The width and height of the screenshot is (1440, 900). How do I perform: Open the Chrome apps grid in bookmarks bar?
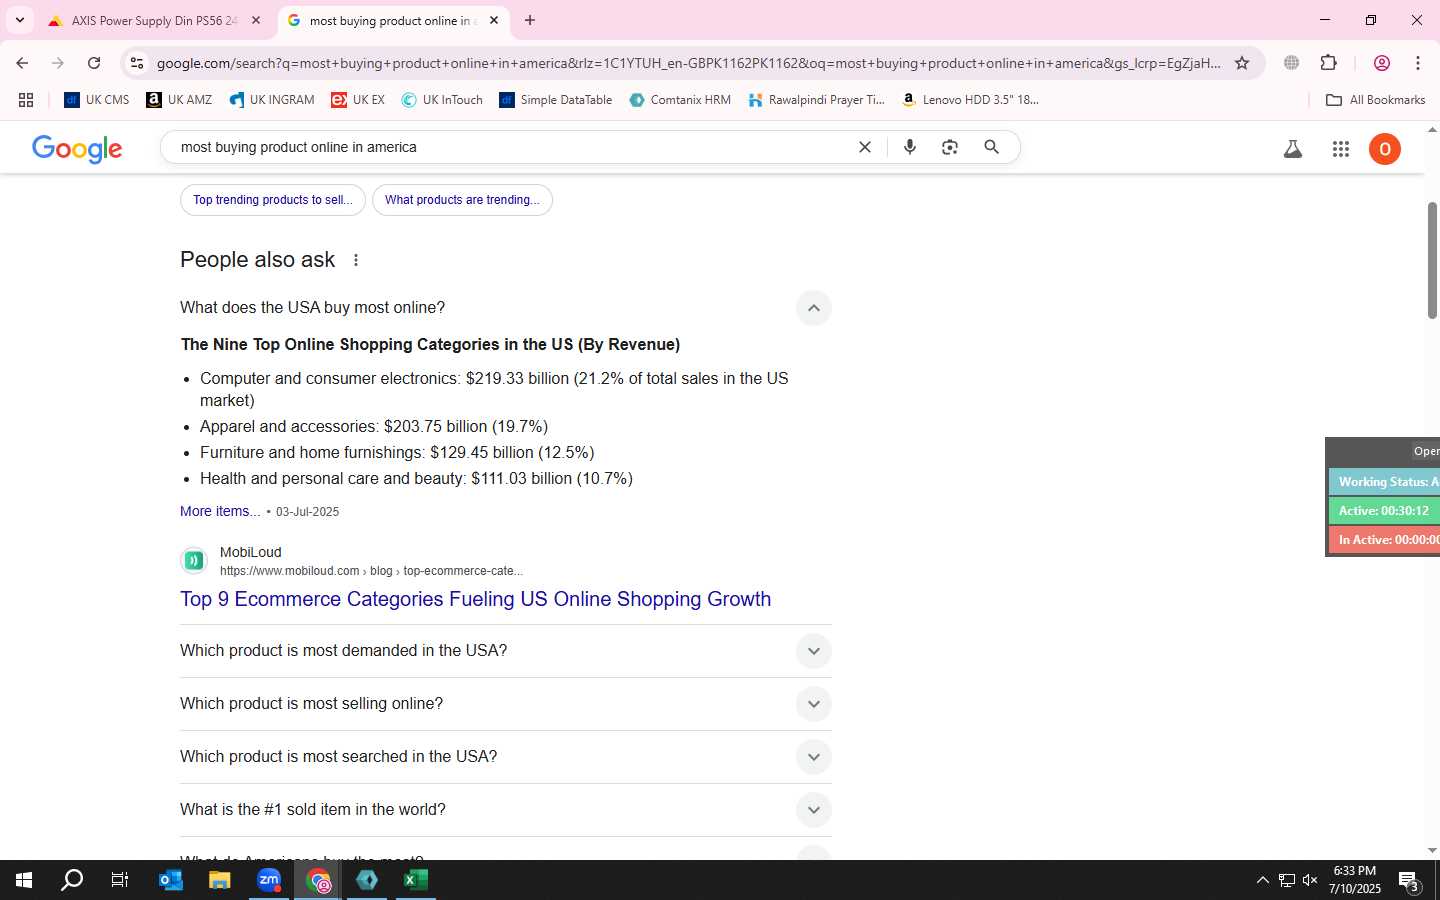[x=26, y=100]
